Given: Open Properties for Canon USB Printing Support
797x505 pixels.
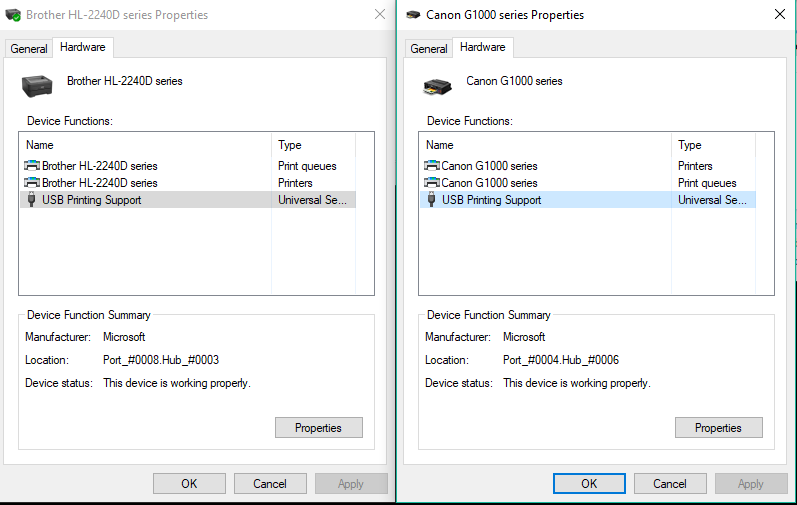Looking at the screenshot, I should point(718,428).
